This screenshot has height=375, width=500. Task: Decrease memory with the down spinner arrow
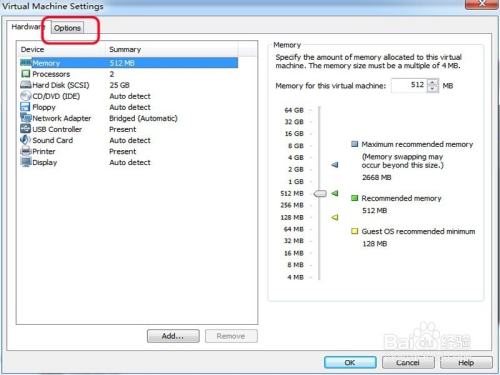pyautogui.click(x=433, y=89)
